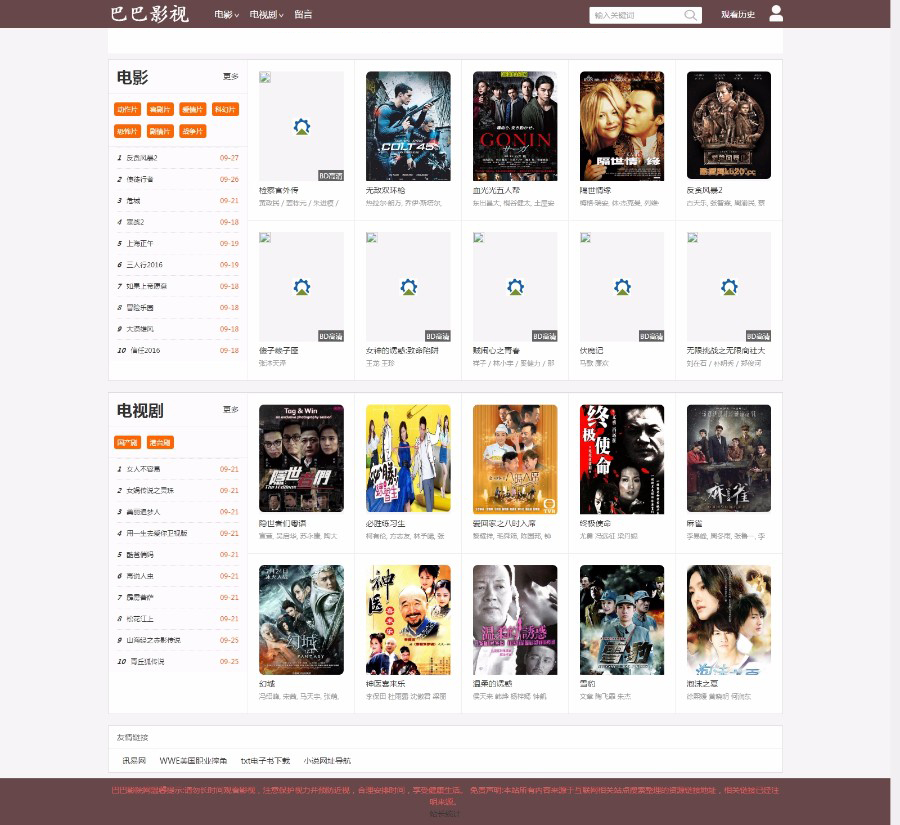900x825 pixels.
Task: Select the 终极使命 TV poster
Action: pos(622,458)
